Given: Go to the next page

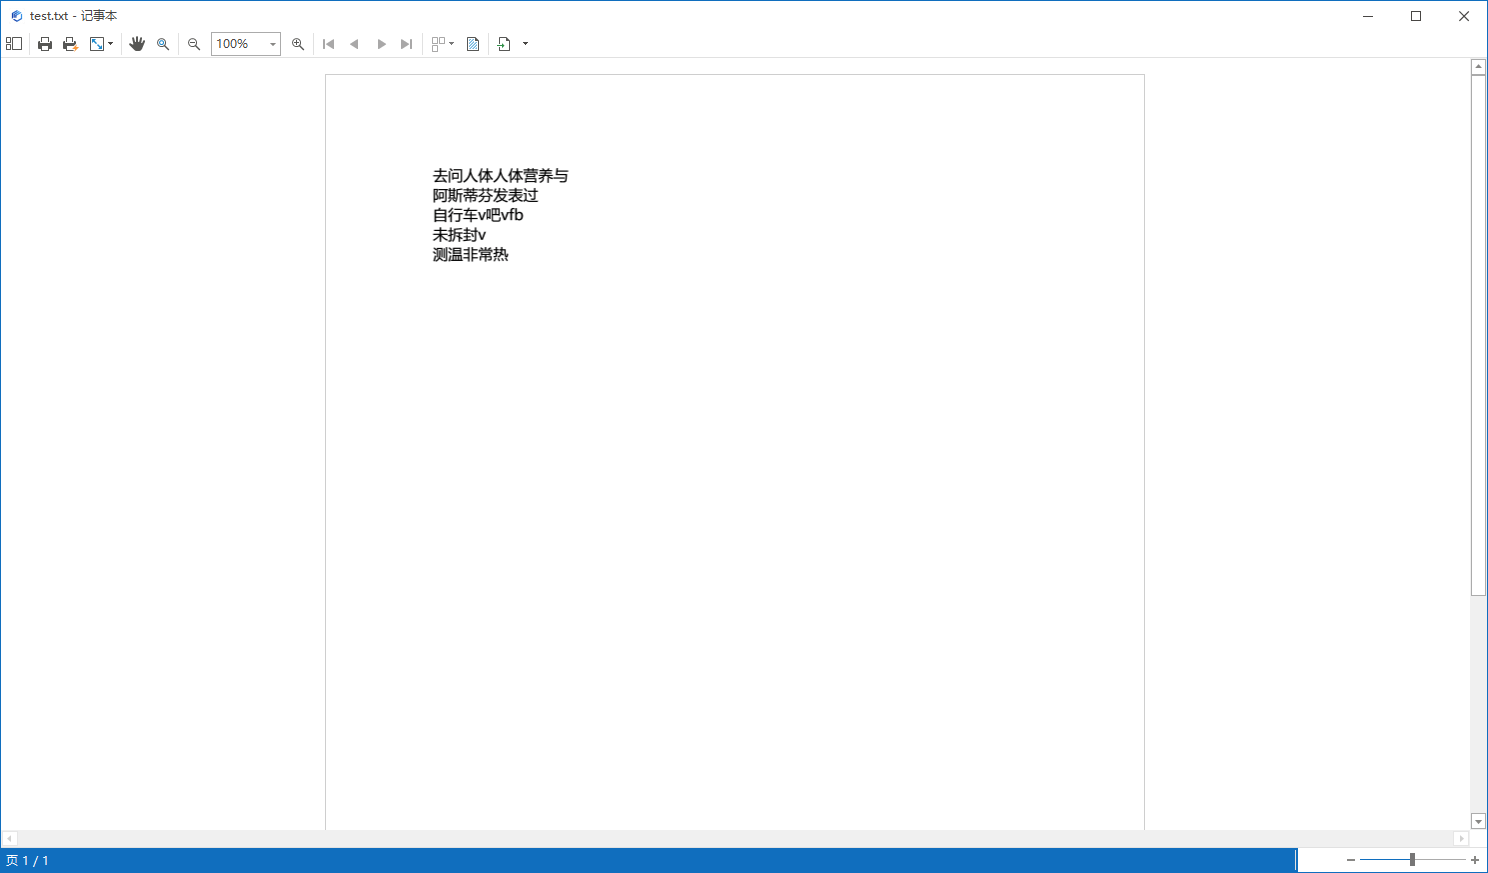Looking at the screenshot, I should coord(381,44).
